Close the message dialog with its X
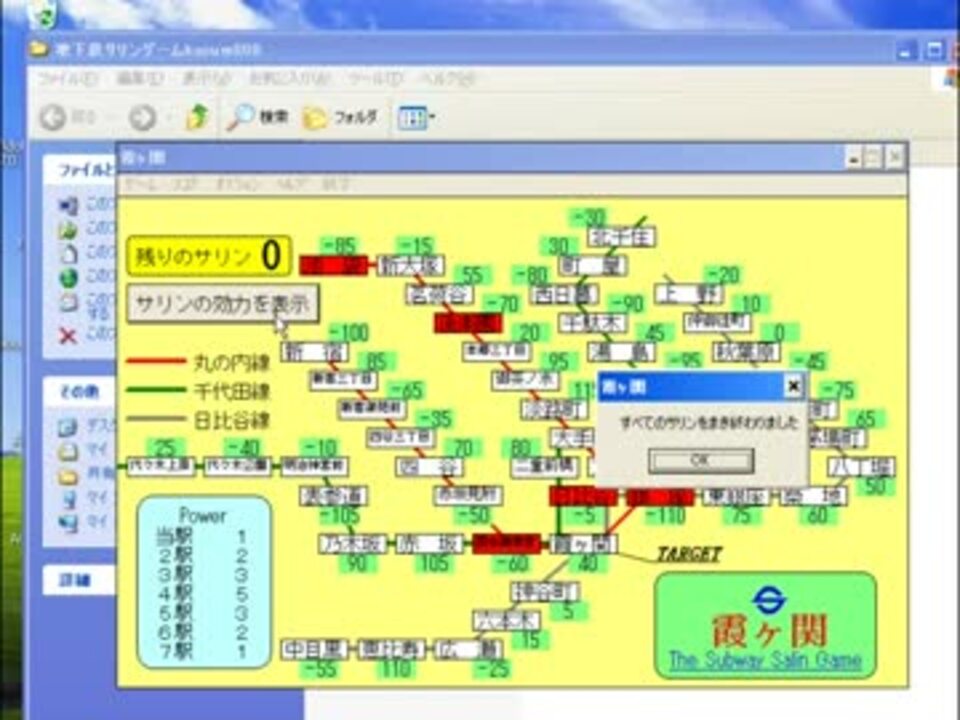The image size is (960, 720). (x=792, y=386)
